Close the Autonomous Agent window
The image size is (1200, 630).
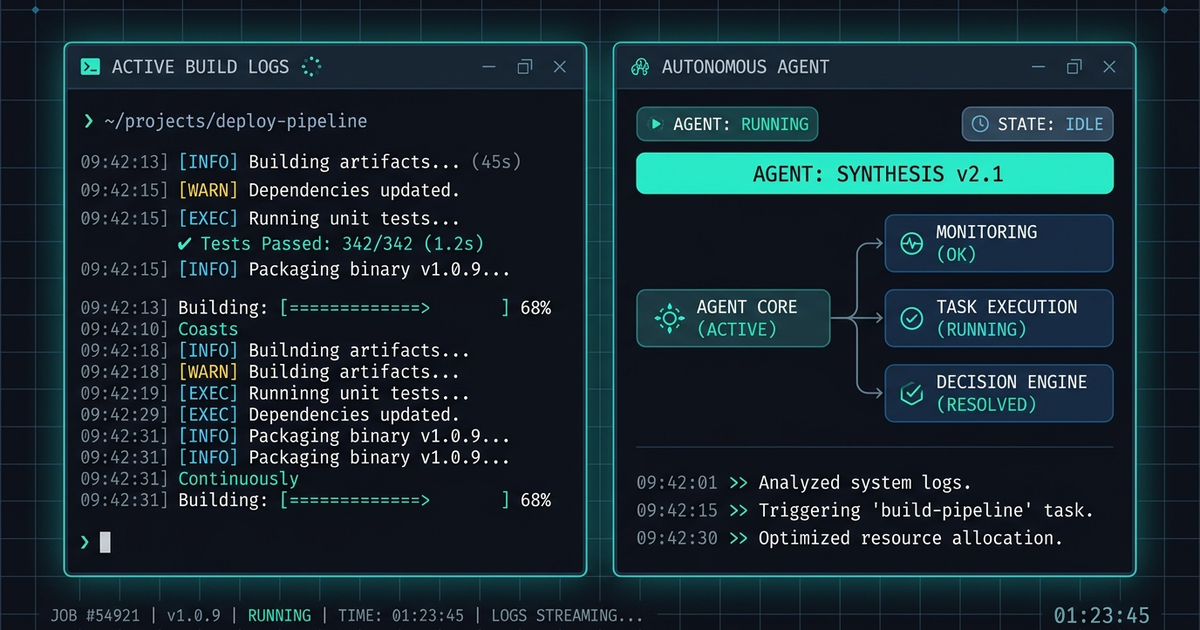tap(1109, 67)
